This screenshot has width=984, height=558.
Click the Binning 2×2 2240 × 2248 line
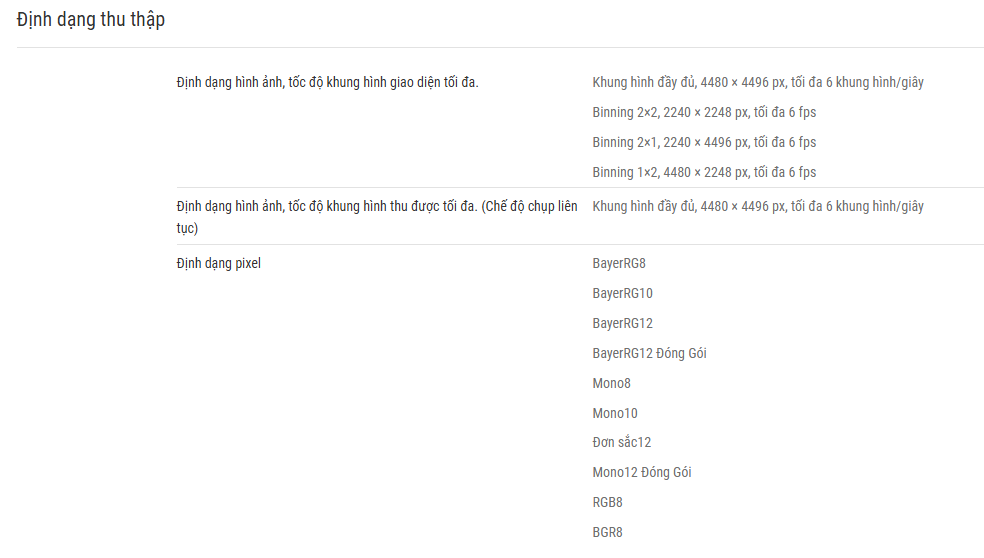pos(704,112)
